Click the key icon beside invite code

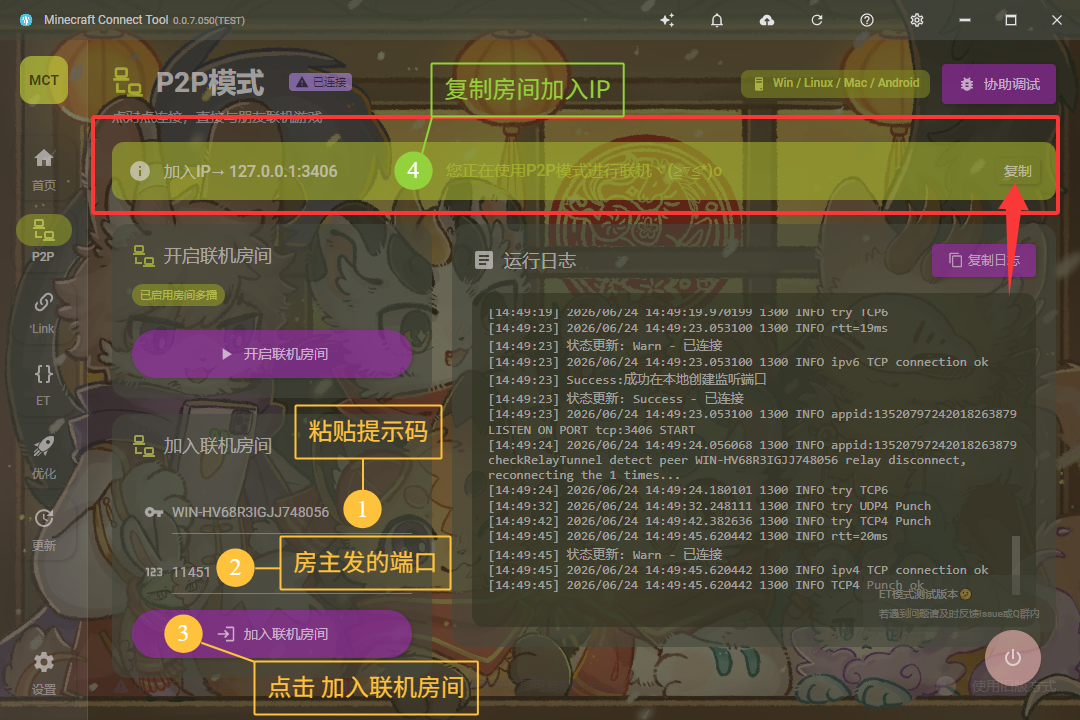pyautogui.click(x=154, y=512)
